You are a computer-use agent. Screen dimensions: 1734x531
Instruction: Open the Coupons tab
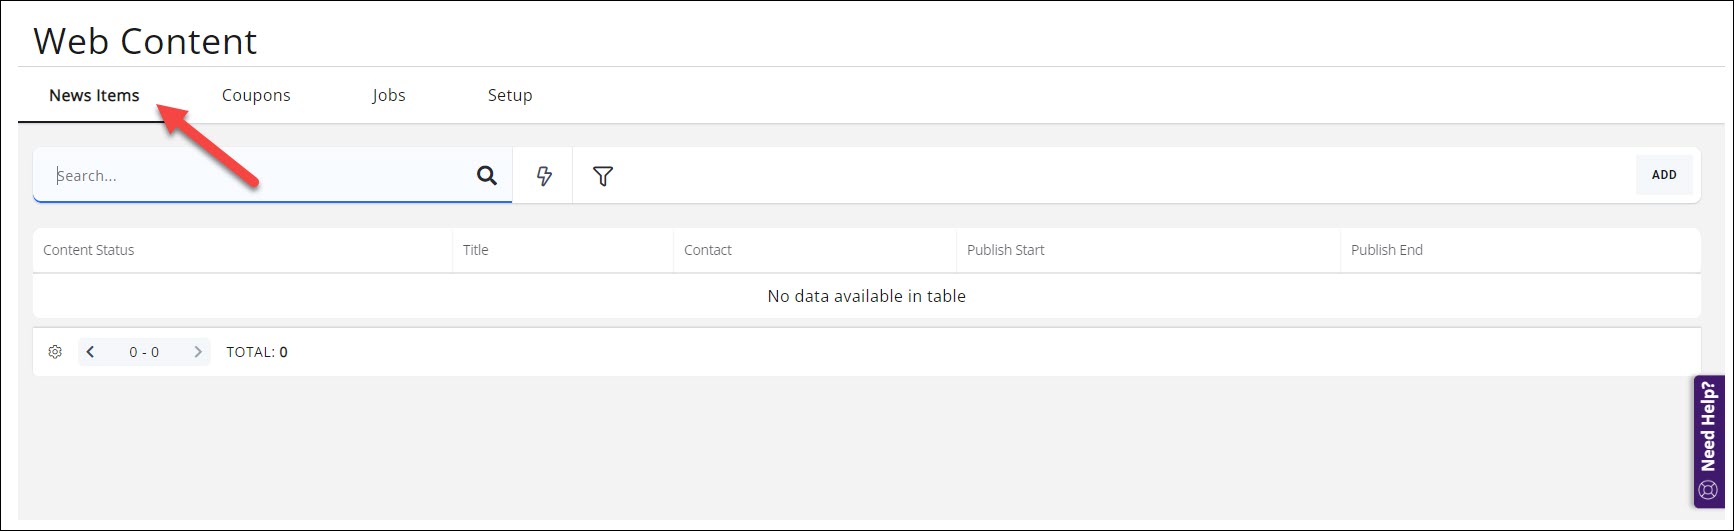pos(256,95)
